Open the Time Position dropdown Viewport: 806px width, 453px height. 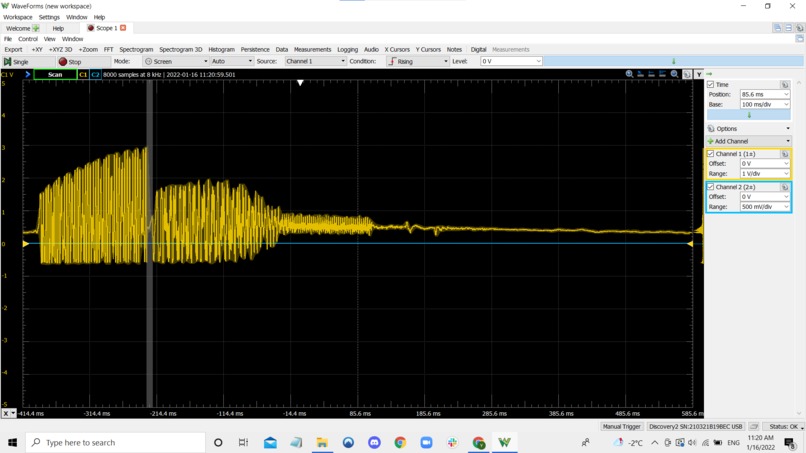click(764, 94)
